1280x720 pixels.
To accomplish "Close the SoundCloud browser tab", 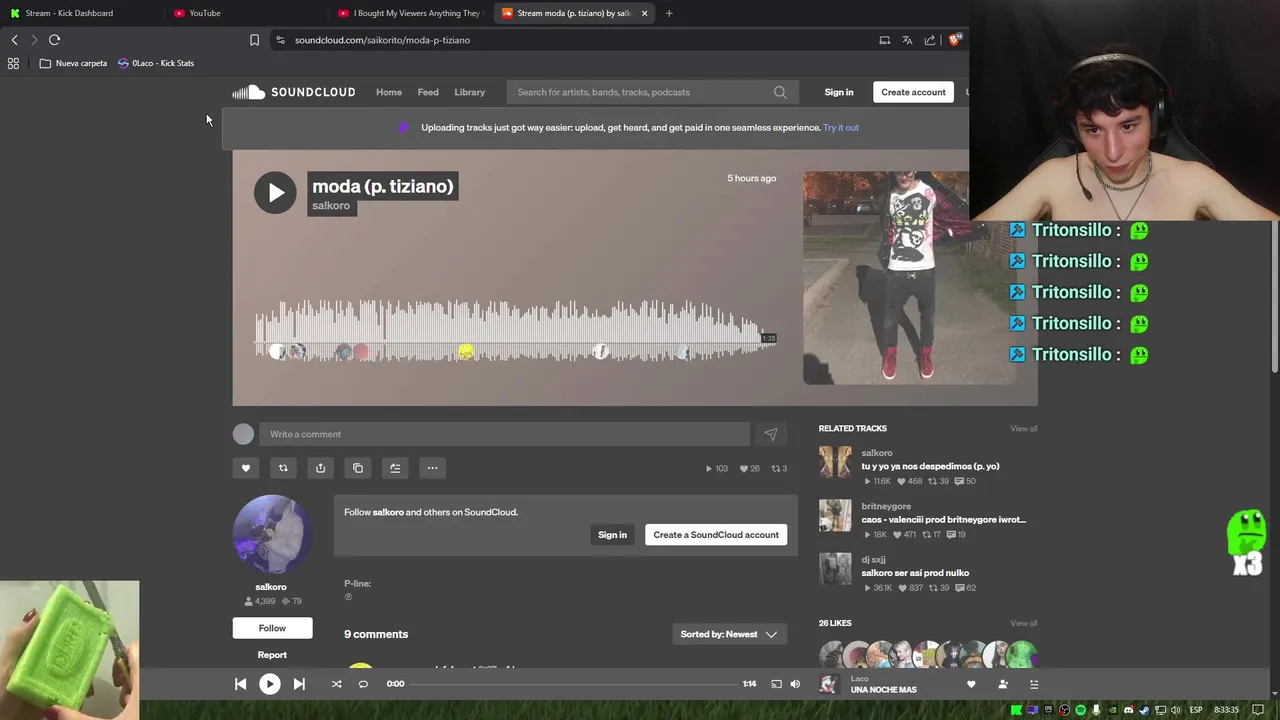I will [x=644, y=13].
